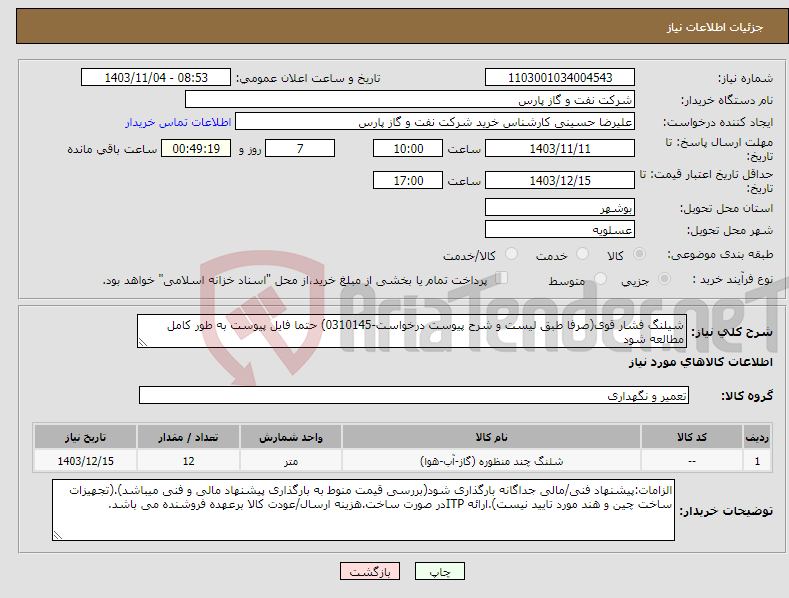Click response deadline date 1403/11/11
Screen dimensions: 789x598
tap(560, 148)
